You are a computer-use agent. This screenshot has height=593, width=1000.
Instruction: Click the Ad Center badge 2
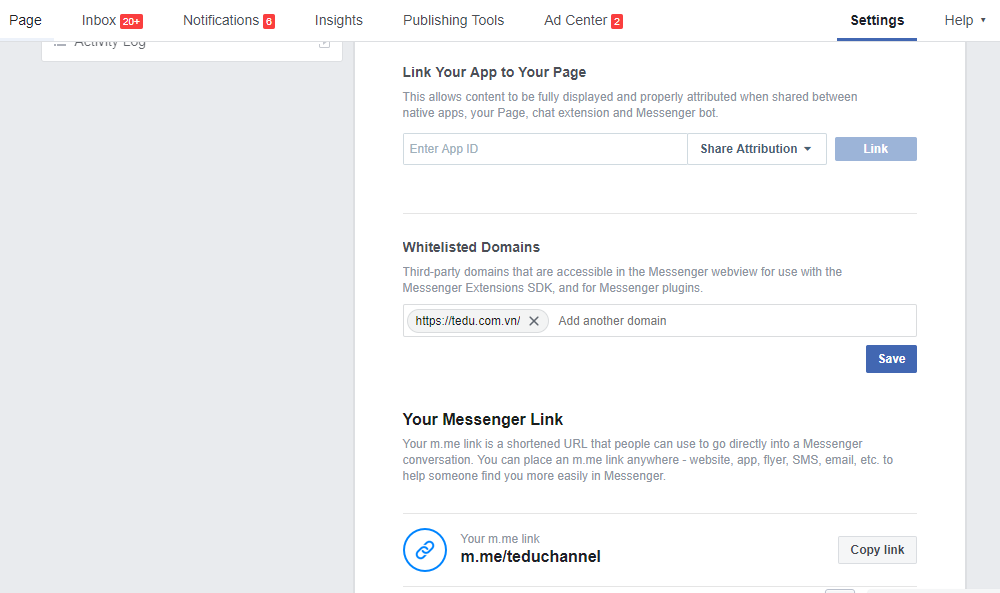(x=616, y=21)
